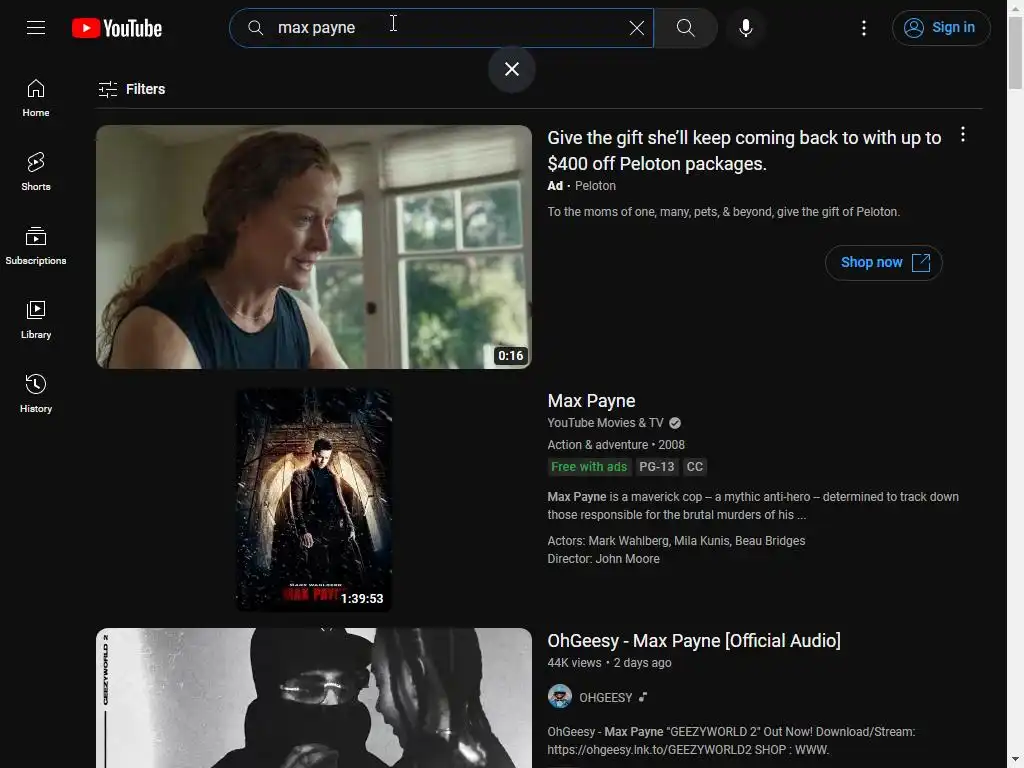Open the OHGEESY channel avatar
This screenshot has height=768, width=1024.
[x=560, y=697]
